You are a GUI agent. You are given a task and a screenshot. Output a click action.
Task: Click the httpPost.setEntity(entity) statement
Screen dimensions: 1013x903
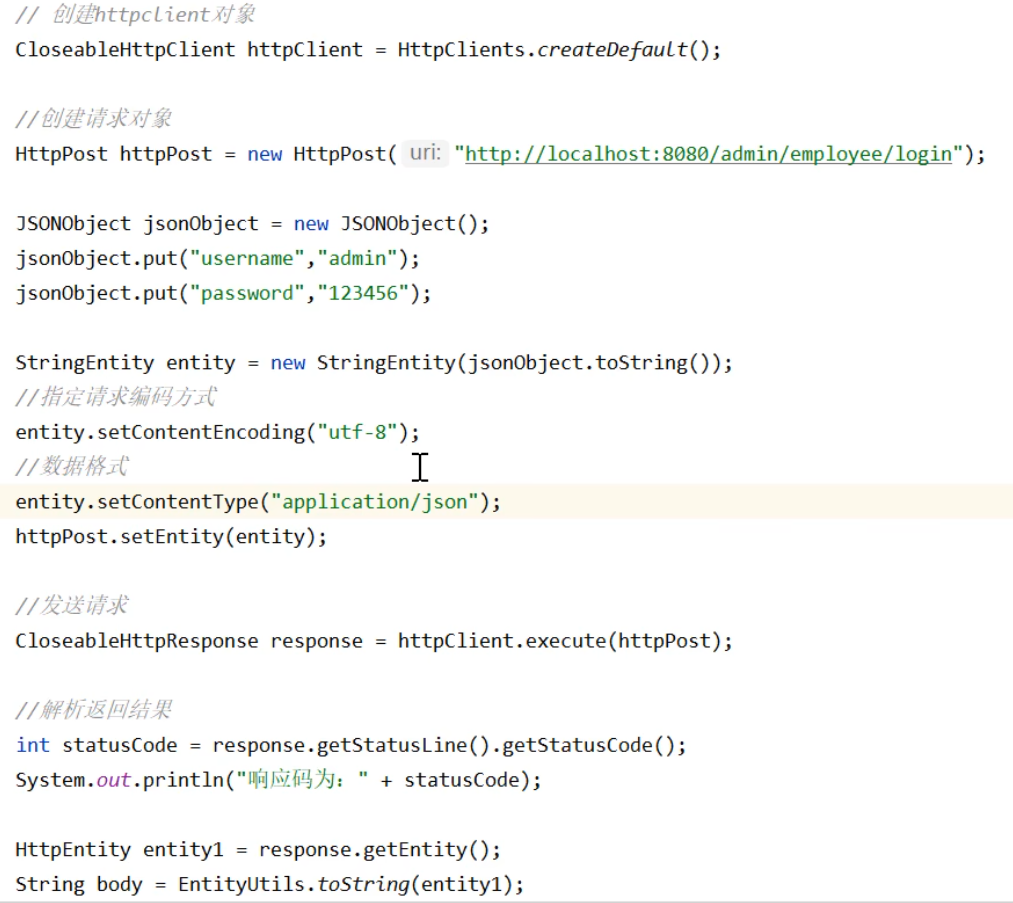tap(171, 537)
